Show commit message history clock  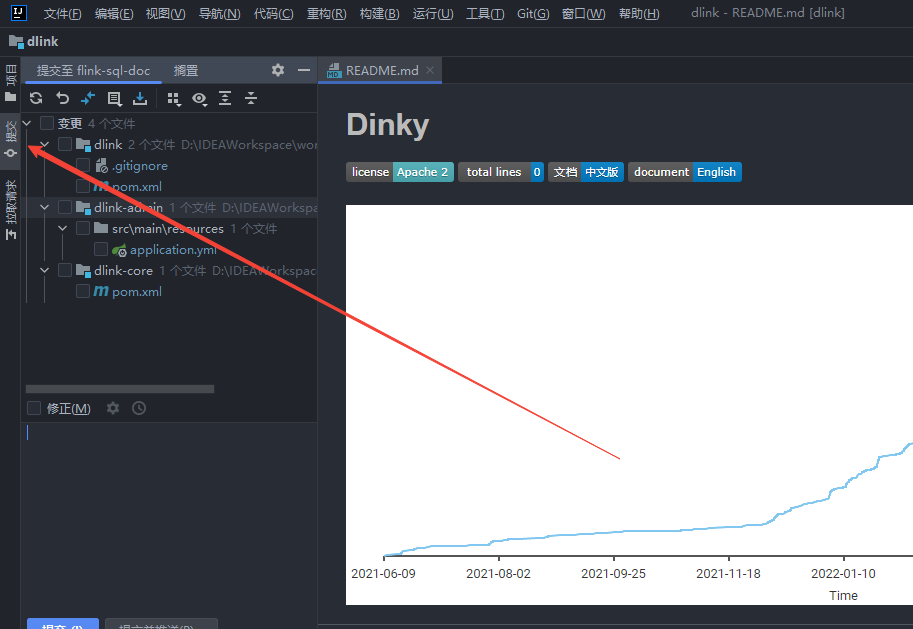pos(139,408)
